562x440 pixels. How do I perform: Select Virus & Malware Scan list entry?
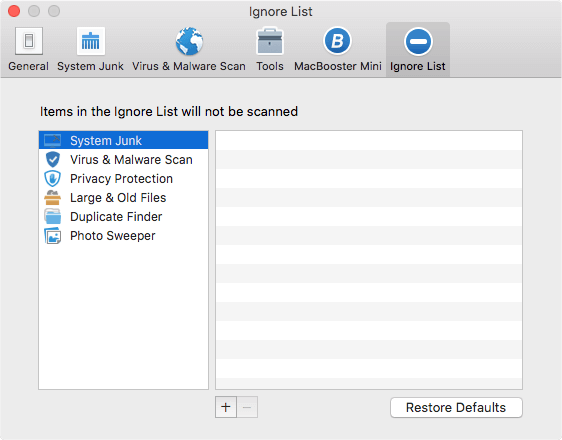coord(123,159)
